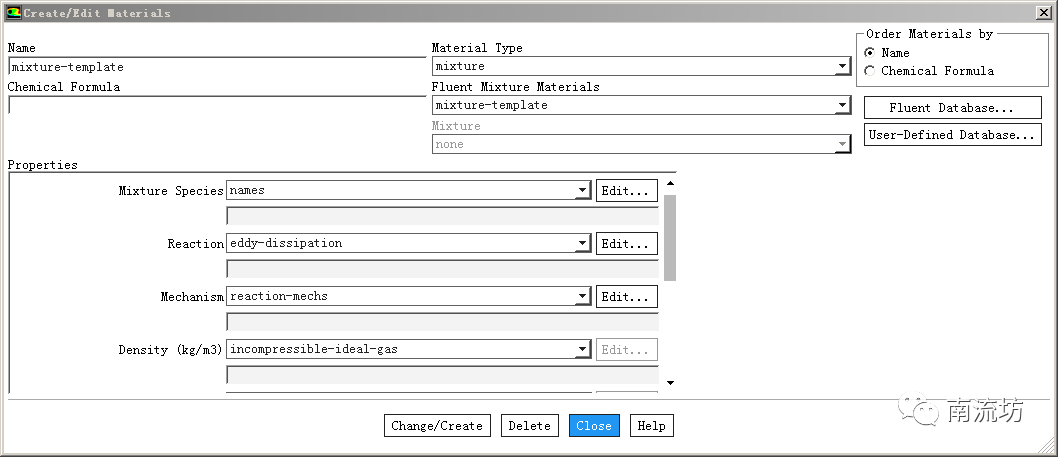Open the Fluent Database
Screen dimensions: 1058x457
pyautogui.click(x=952, y=108)
